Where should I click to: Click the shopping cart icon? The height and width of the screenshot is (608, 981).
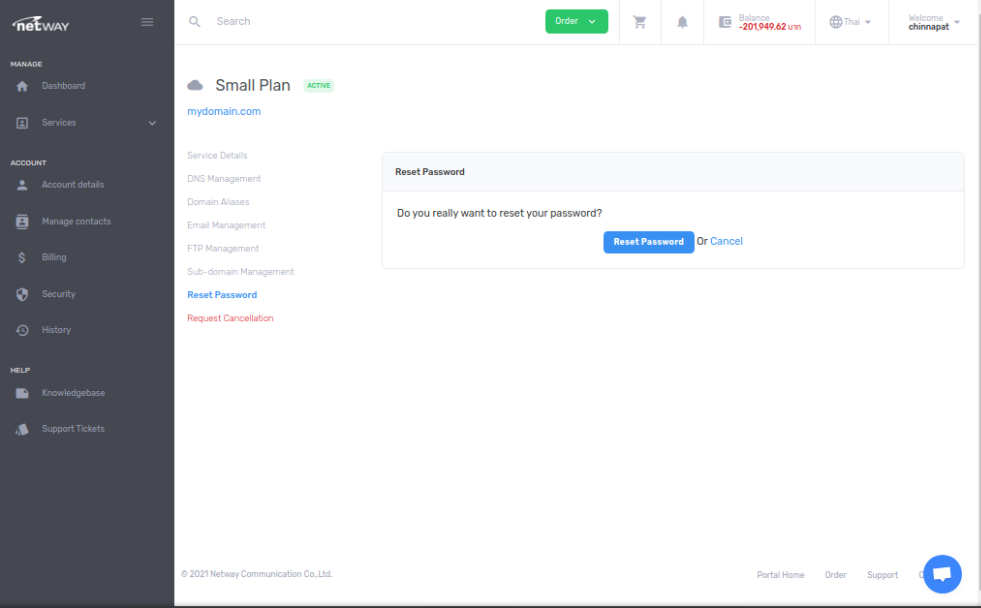click(640, 22)
